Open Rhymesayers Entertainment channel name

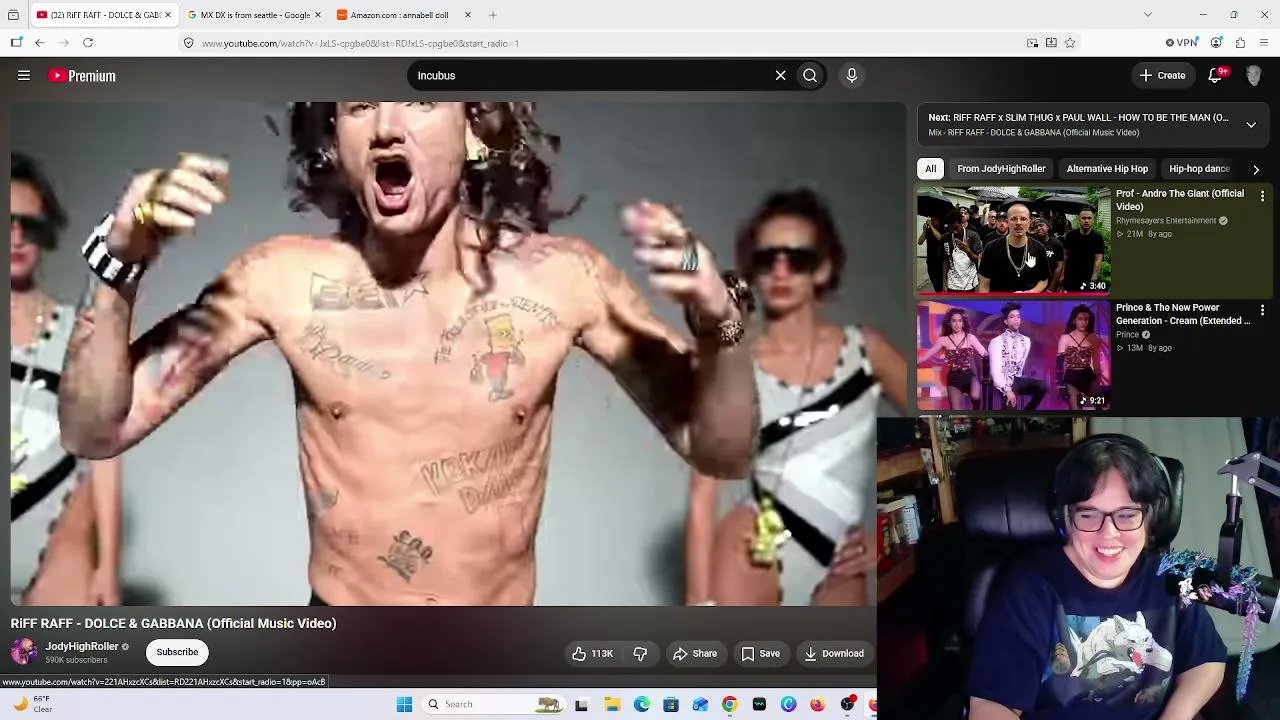pyautogui.click(x=1166, y=220)
